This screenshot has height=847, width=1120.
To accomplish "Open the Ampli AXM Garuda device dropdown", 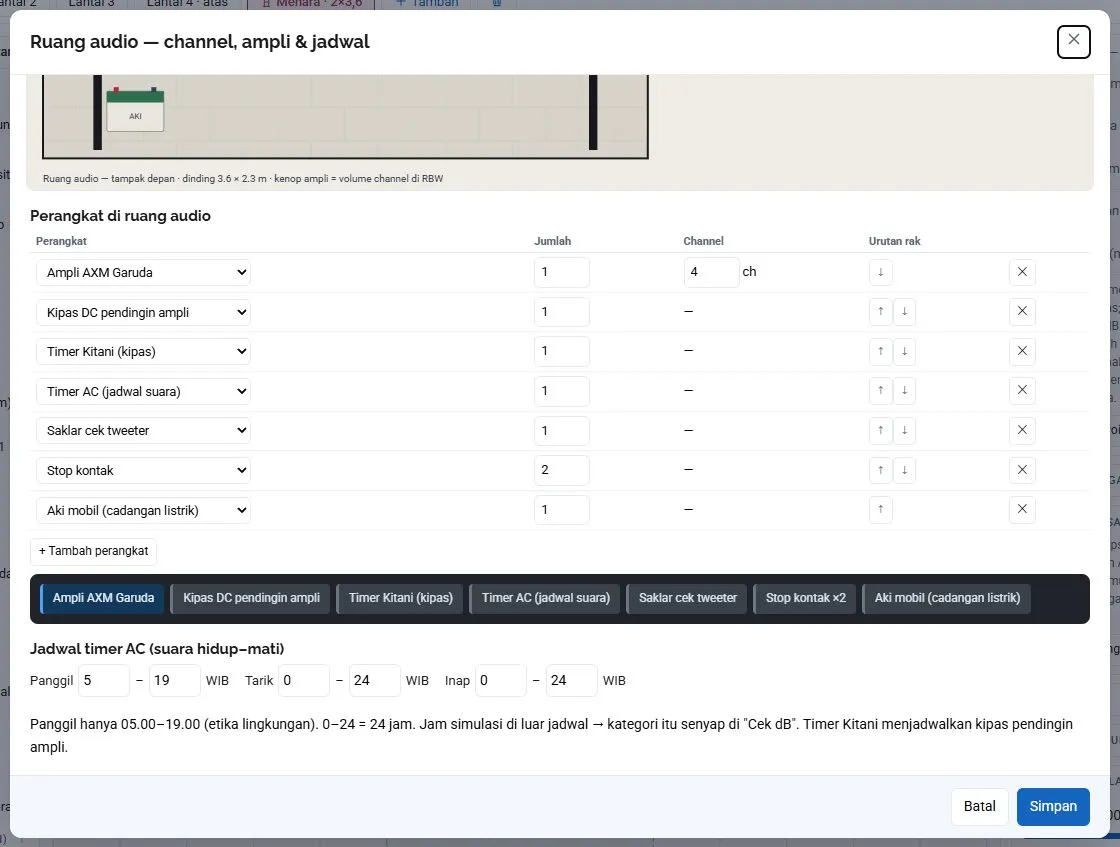I will [x=144, y=272].
